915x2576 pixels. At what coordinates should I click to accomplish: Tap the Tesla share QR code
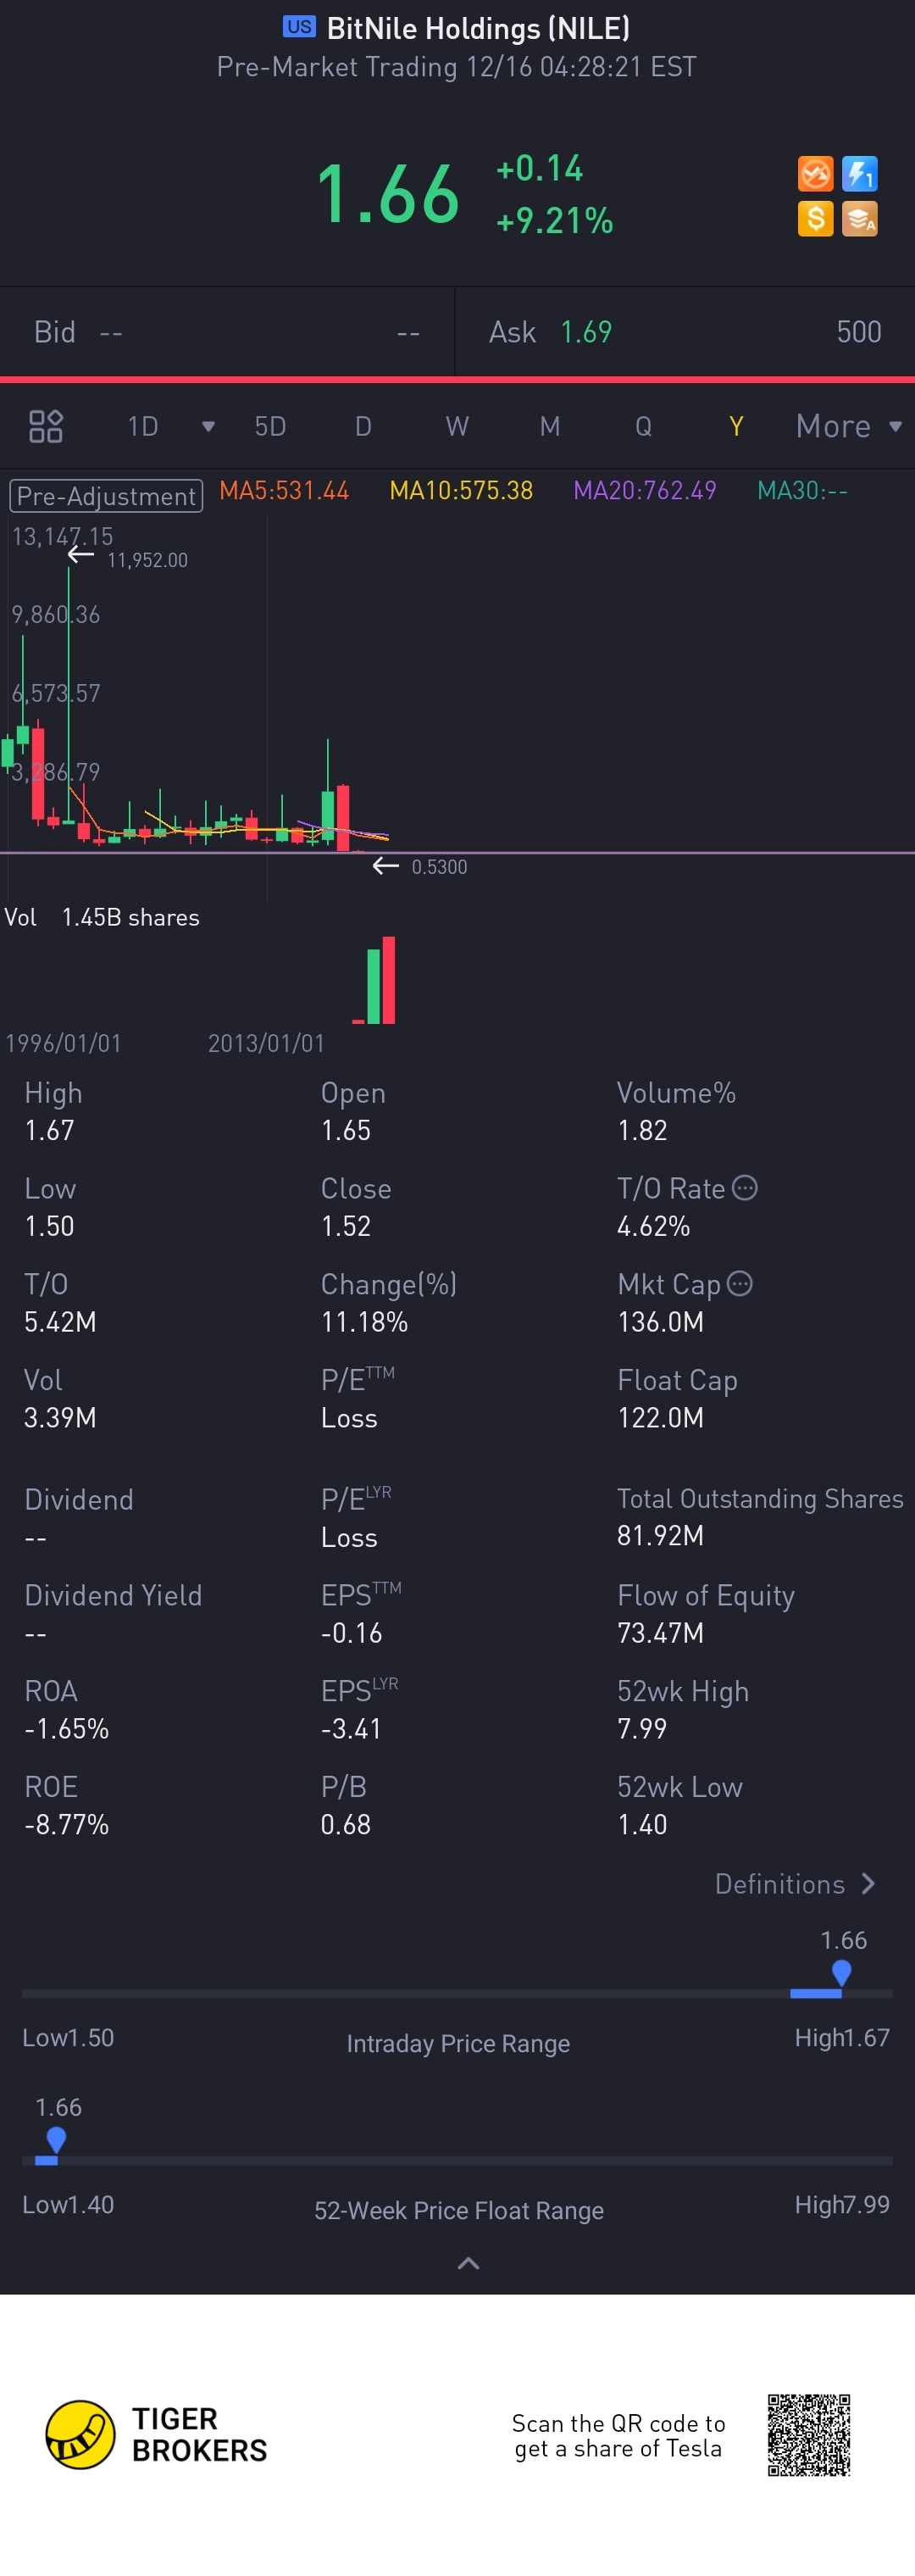(809, 2434)
